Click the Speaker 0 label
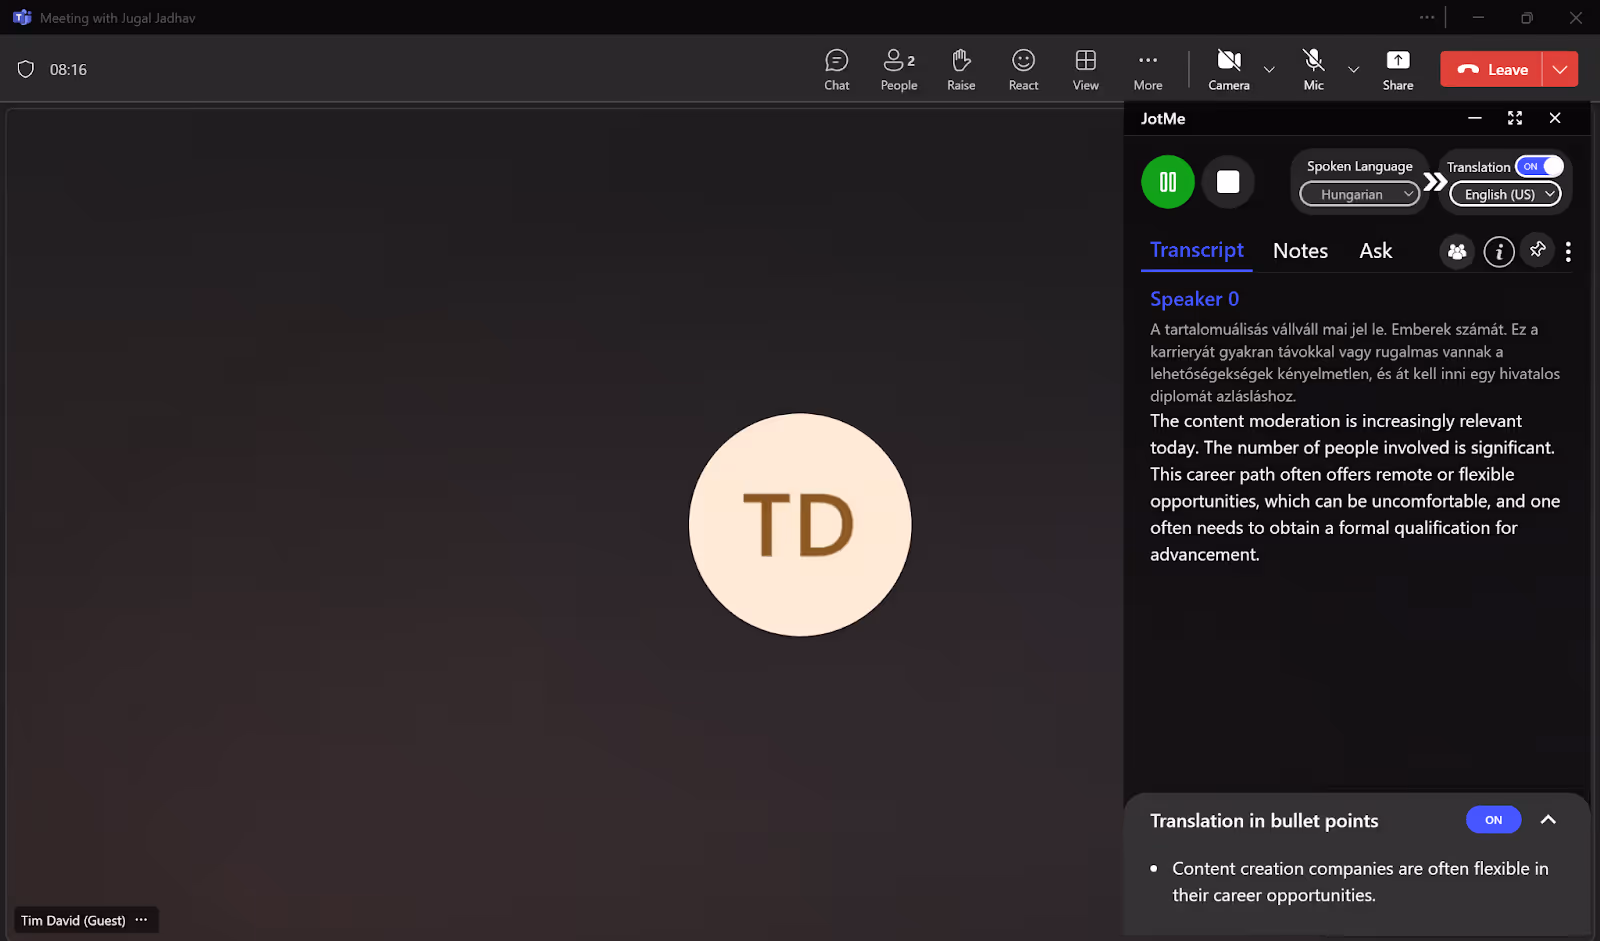The width and height of the screenshot is (1600, 941). tap(1194, 299)
